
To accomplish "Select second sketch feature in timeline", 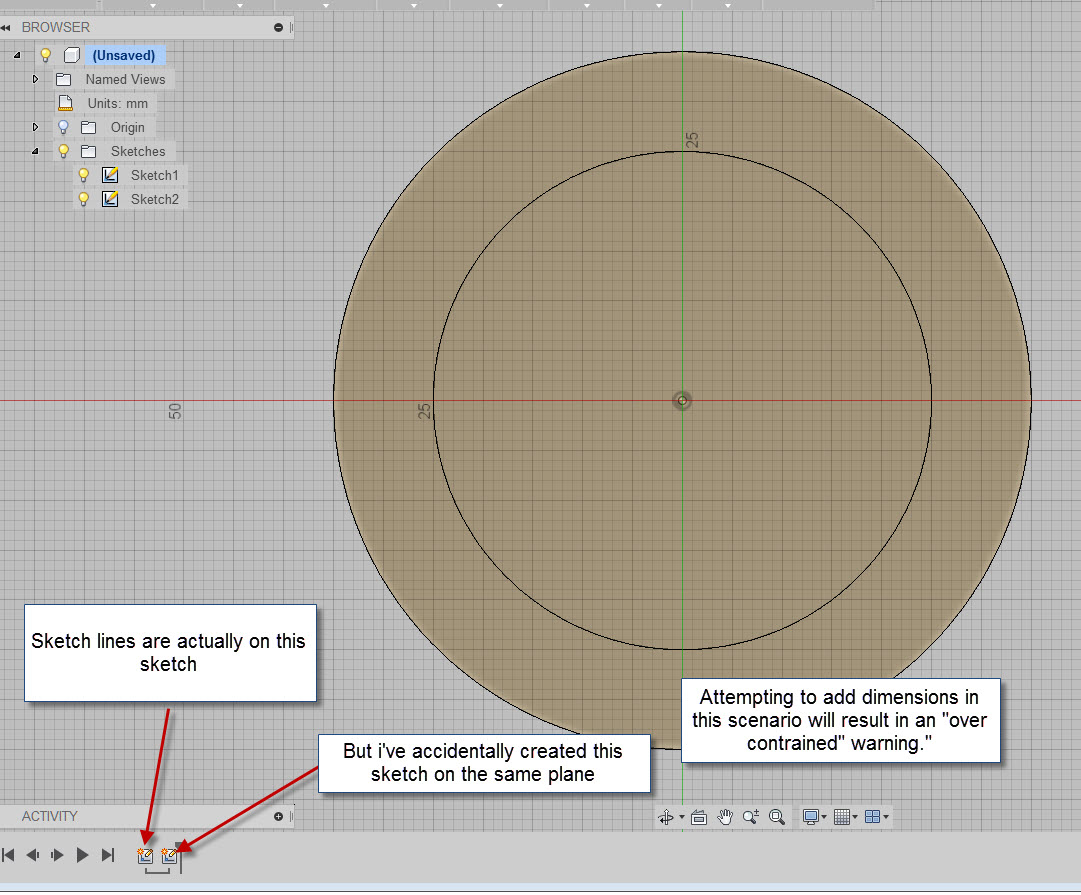I will point(169,856).
